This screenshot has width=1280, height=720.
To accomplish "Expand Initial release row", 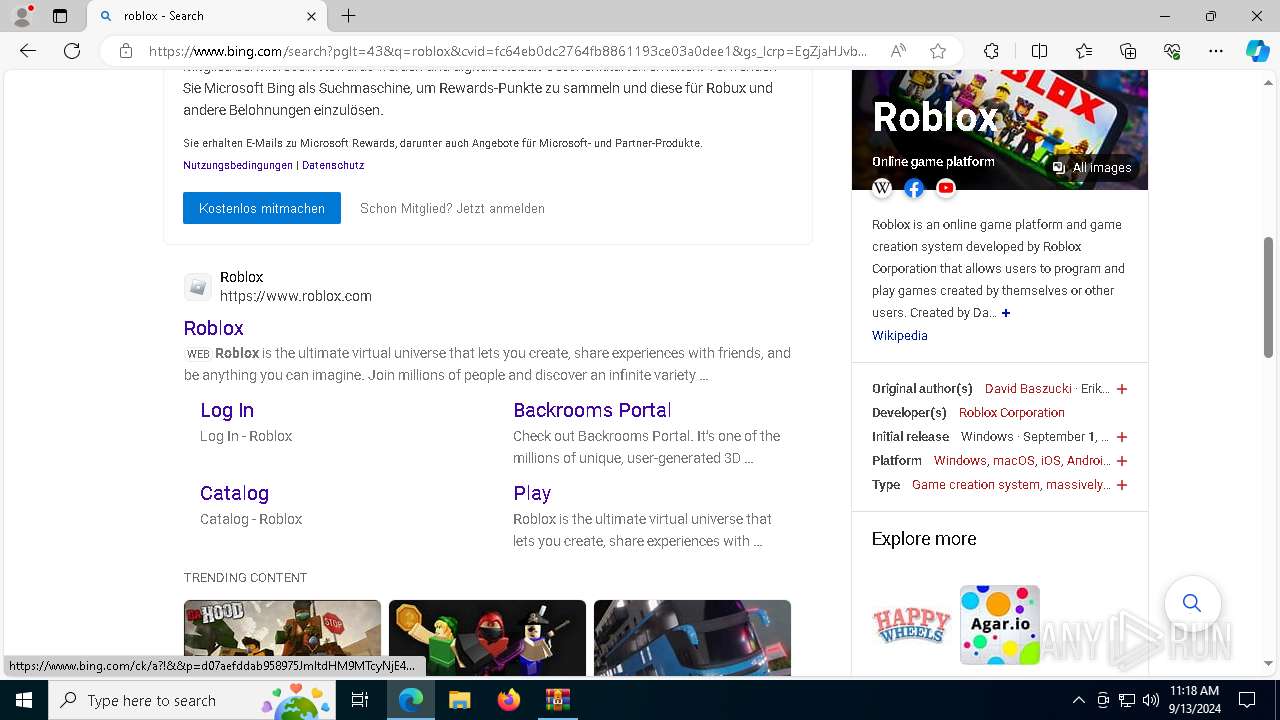I will [1122, 437].
